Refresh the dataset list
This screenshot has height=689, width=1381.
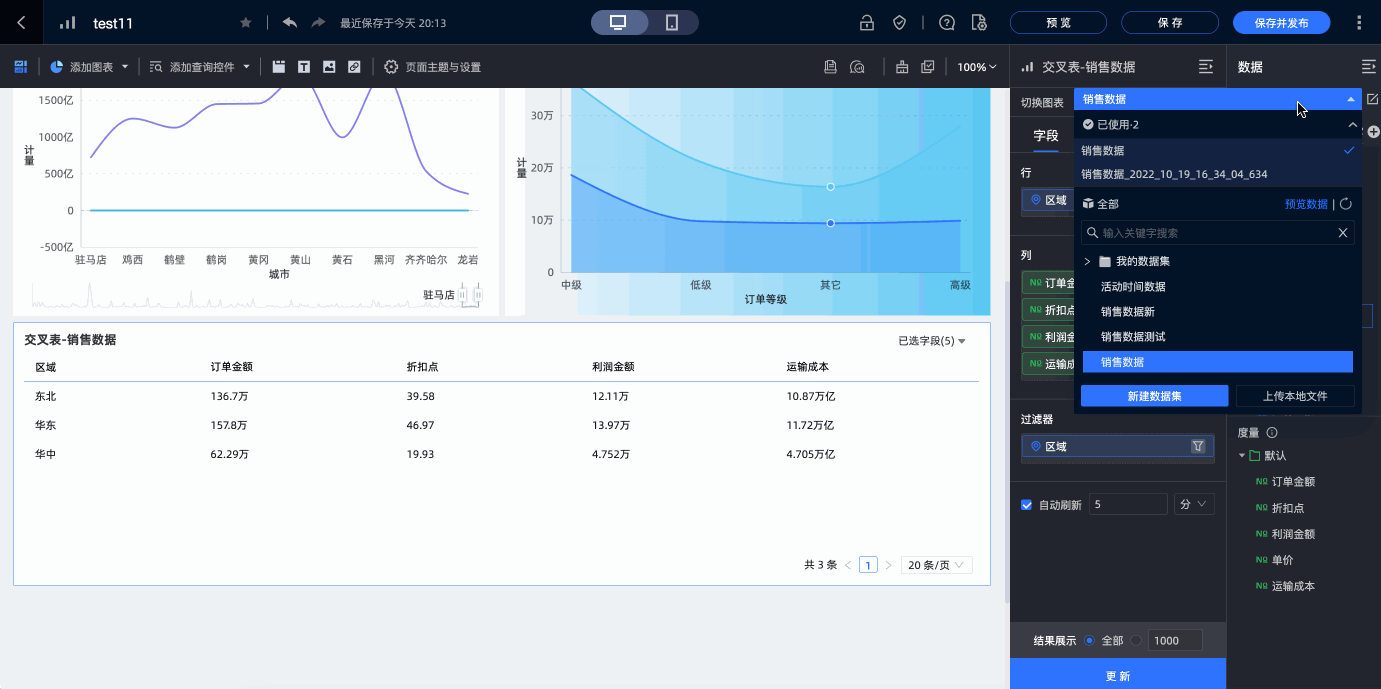point(1346,204)
